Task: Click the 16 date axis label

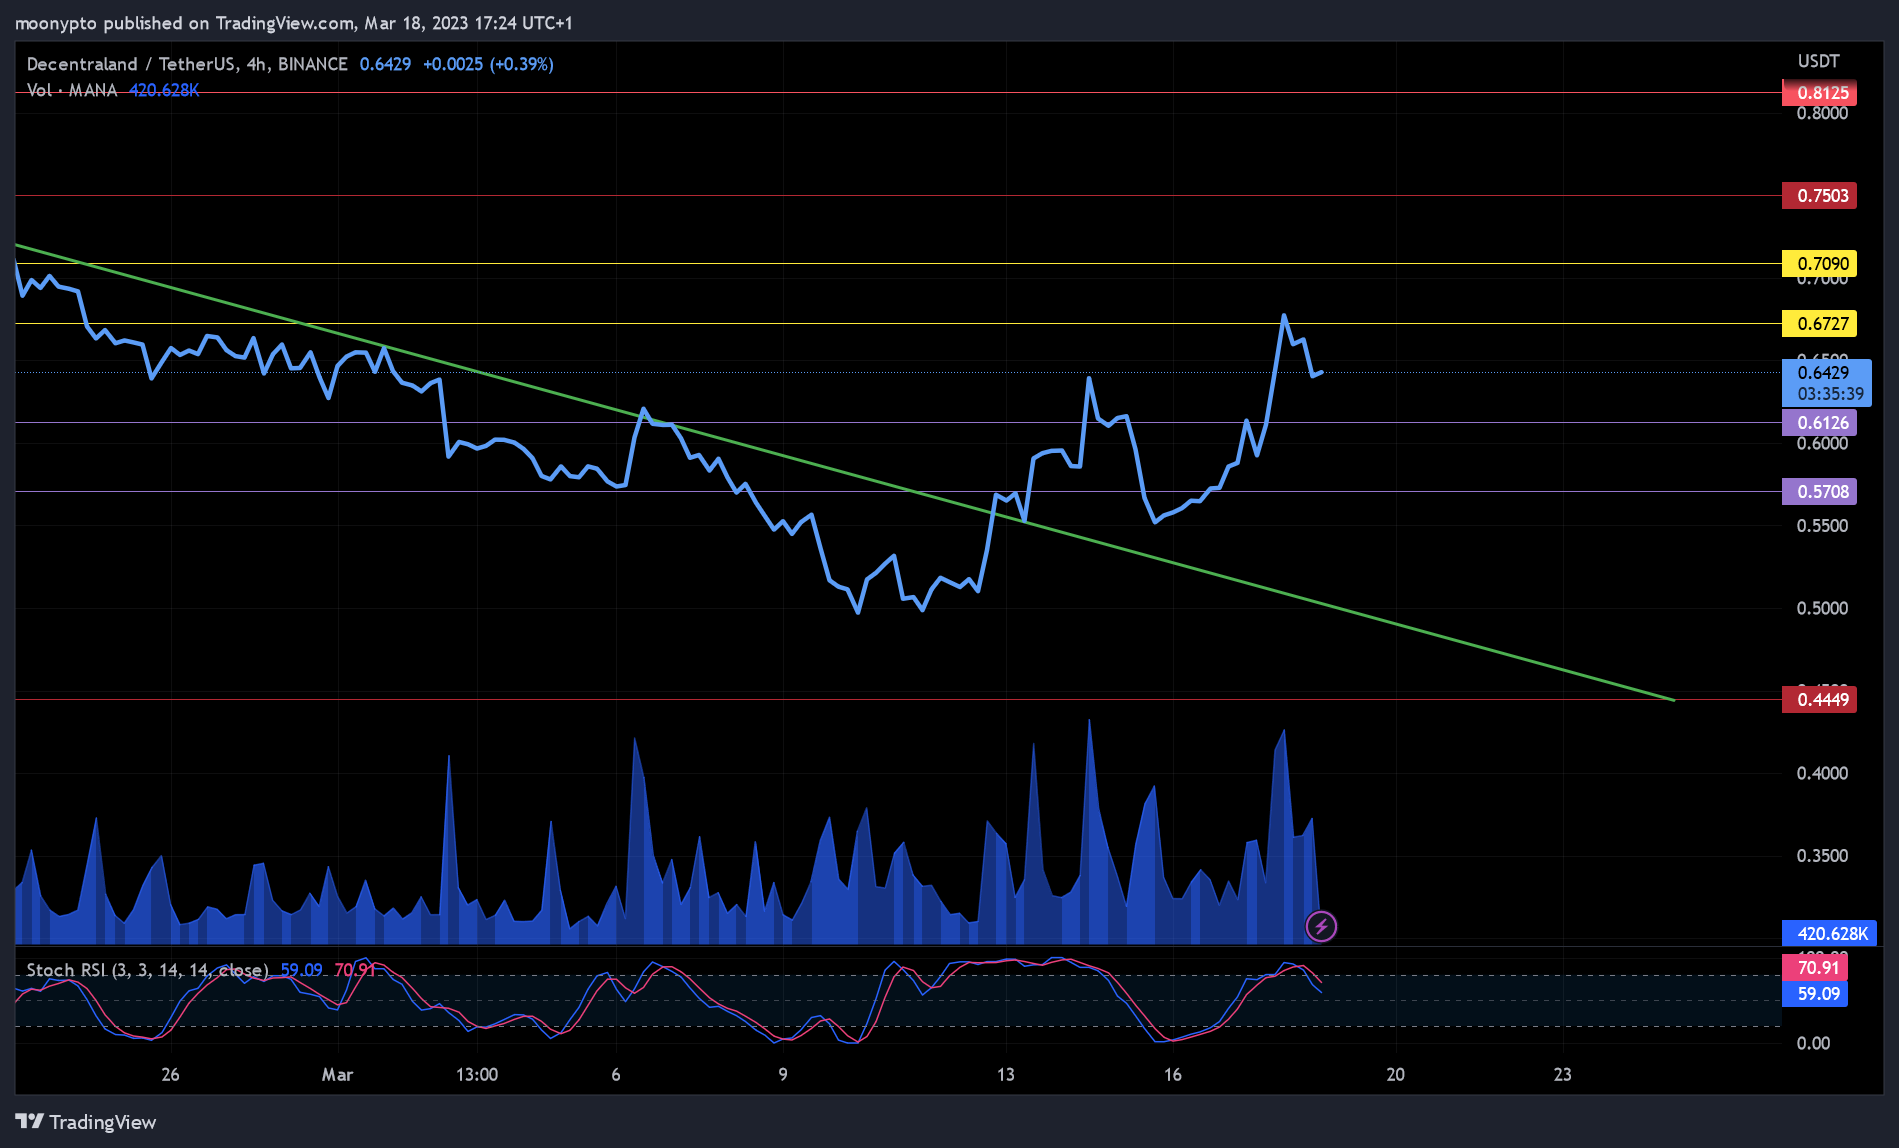Action: tap(1173, 1075)
